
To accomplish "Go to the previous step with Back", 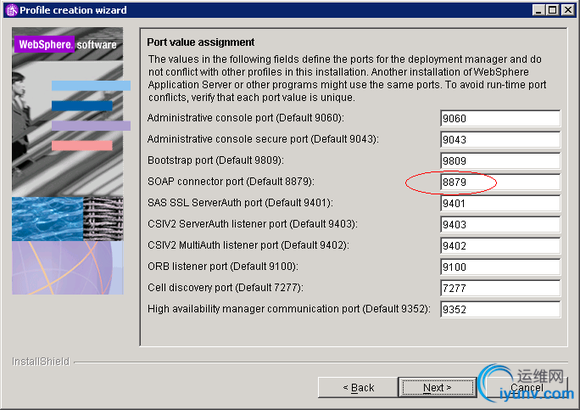I will 358,387.
